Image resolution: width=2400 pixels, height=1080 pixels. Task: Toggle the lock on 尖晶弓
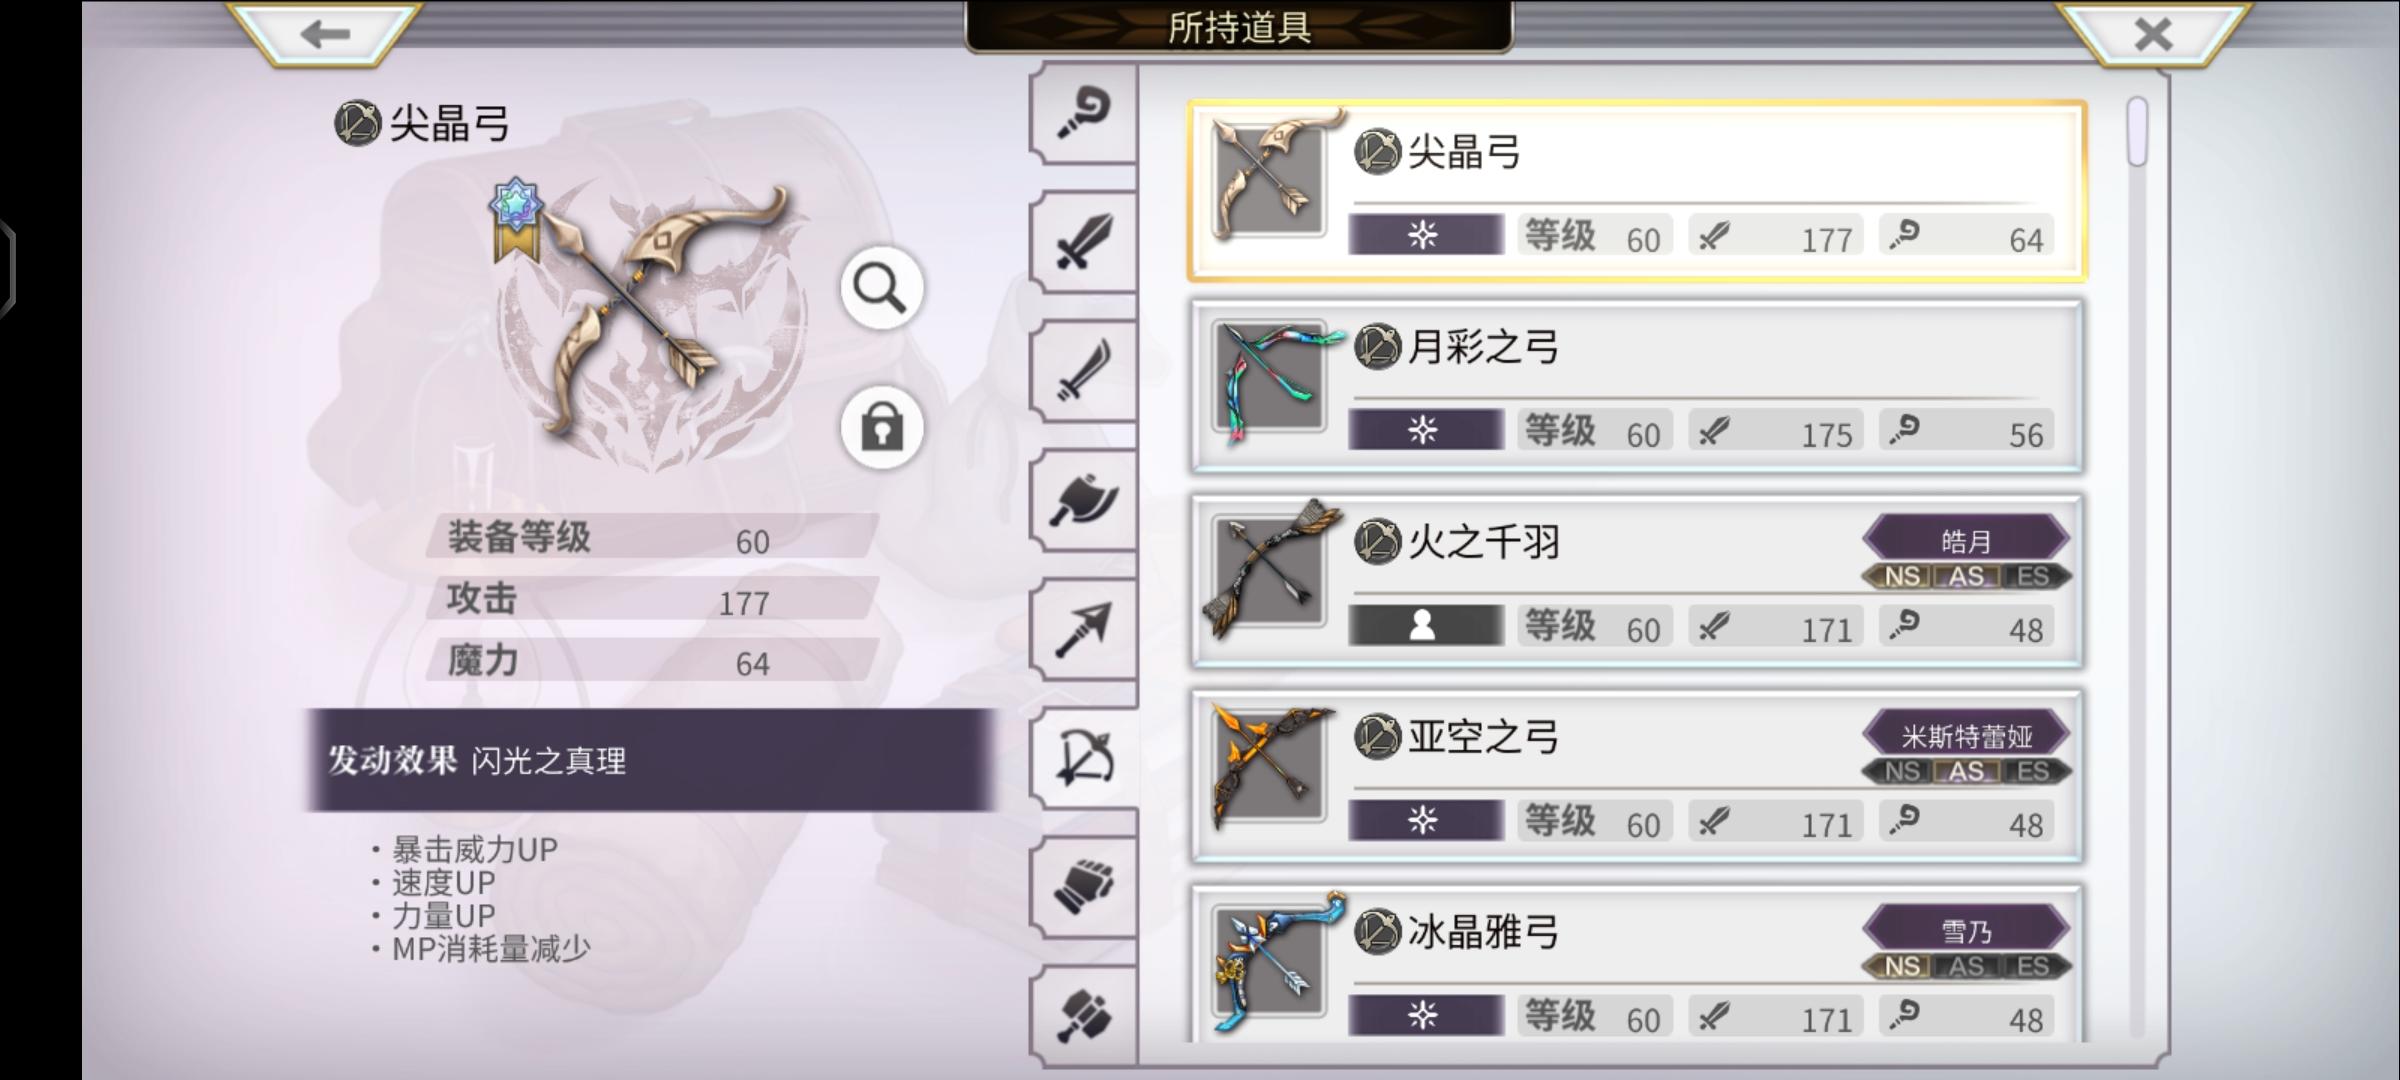[x=881, y=428]
